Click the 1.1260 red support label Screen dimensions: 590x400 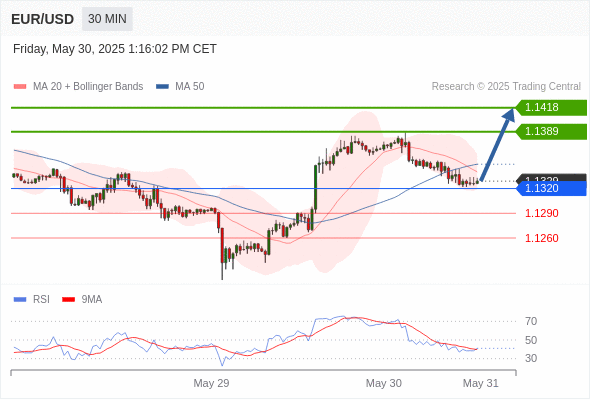point(542,238)
